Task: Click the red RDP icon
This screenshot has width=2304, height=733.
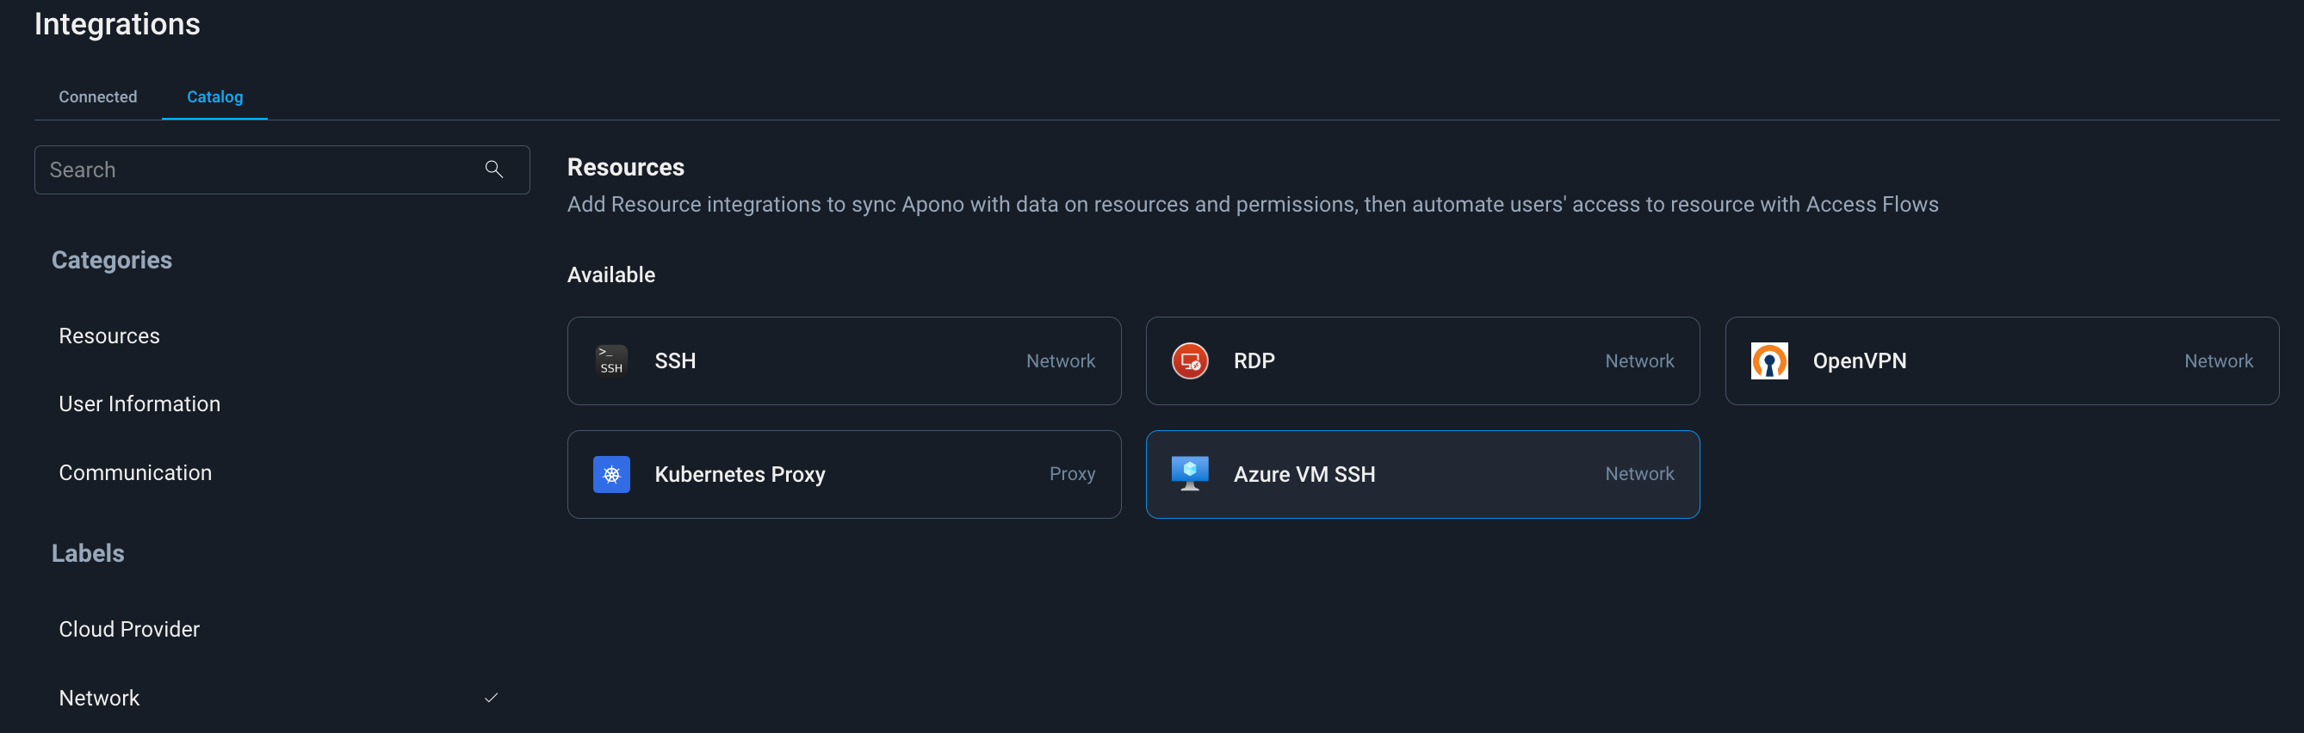Action: pos(1189,361)
